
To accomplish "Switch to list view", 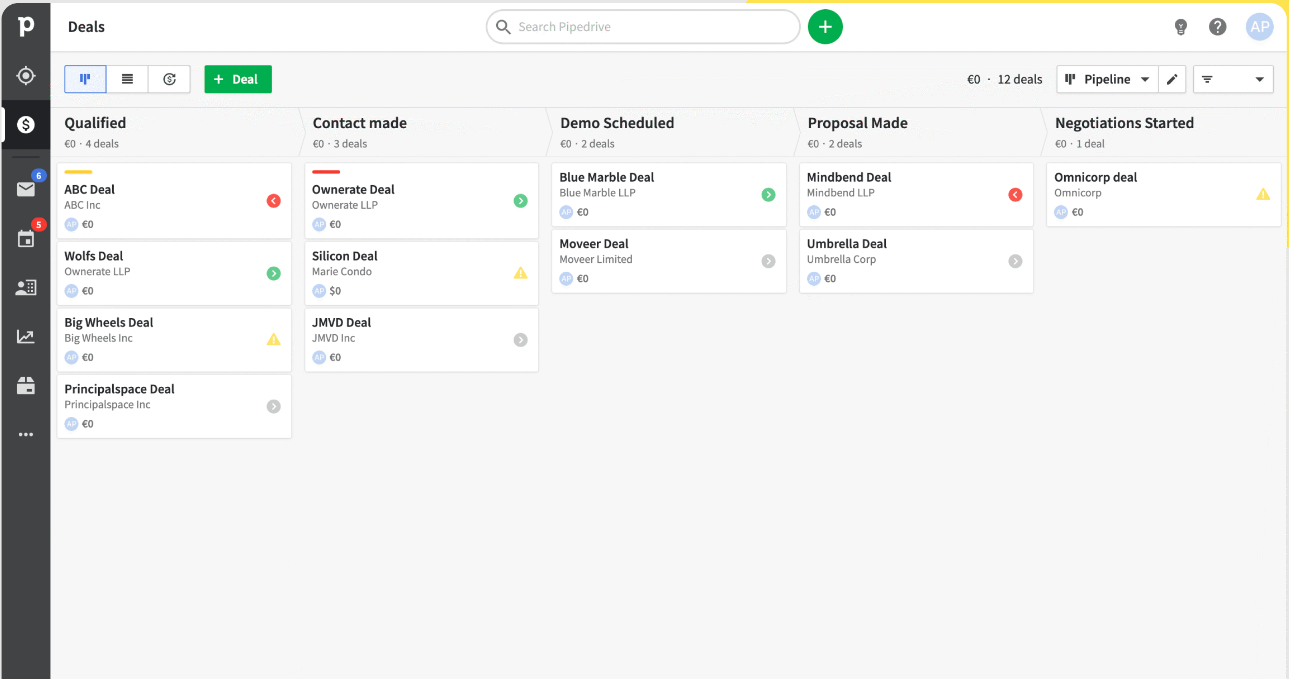I will pyautogui.click(x=127, y=79).
